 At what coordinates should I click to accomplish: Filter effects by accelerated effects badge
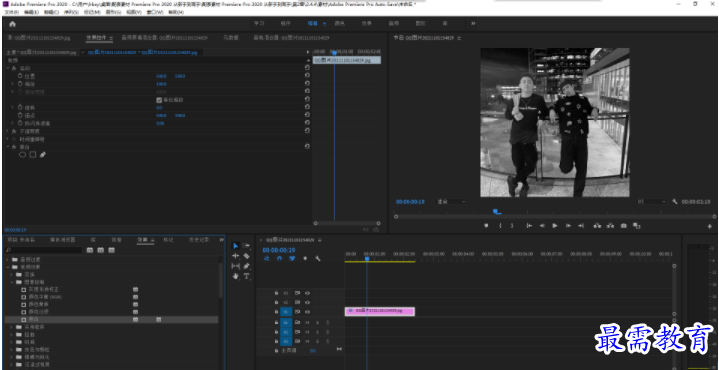coord(90,250)
